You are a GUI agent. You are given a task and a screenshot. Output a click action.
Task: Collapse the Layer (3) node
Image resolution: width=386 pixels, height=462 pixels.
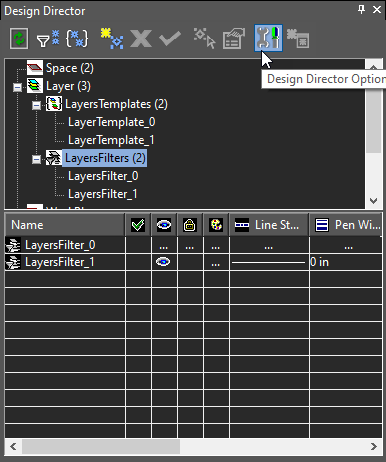(x=17, y=88)
